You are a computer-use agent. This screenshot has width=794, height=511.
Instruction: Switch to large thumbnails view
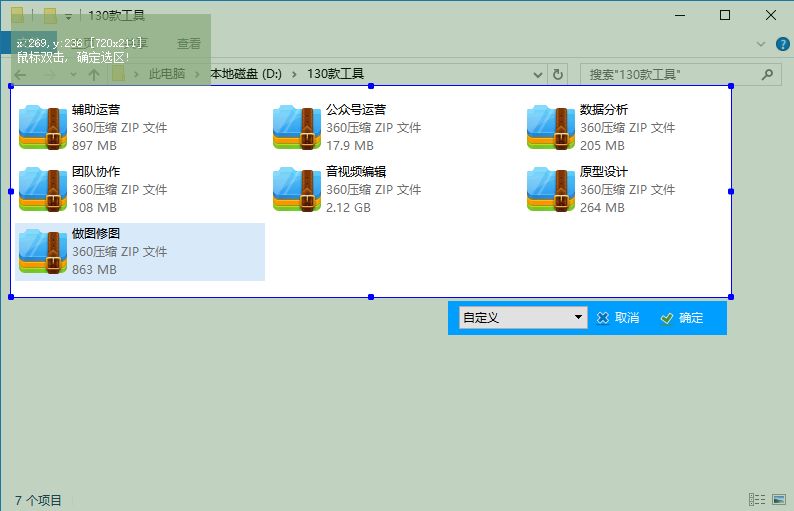pos(777,500)
